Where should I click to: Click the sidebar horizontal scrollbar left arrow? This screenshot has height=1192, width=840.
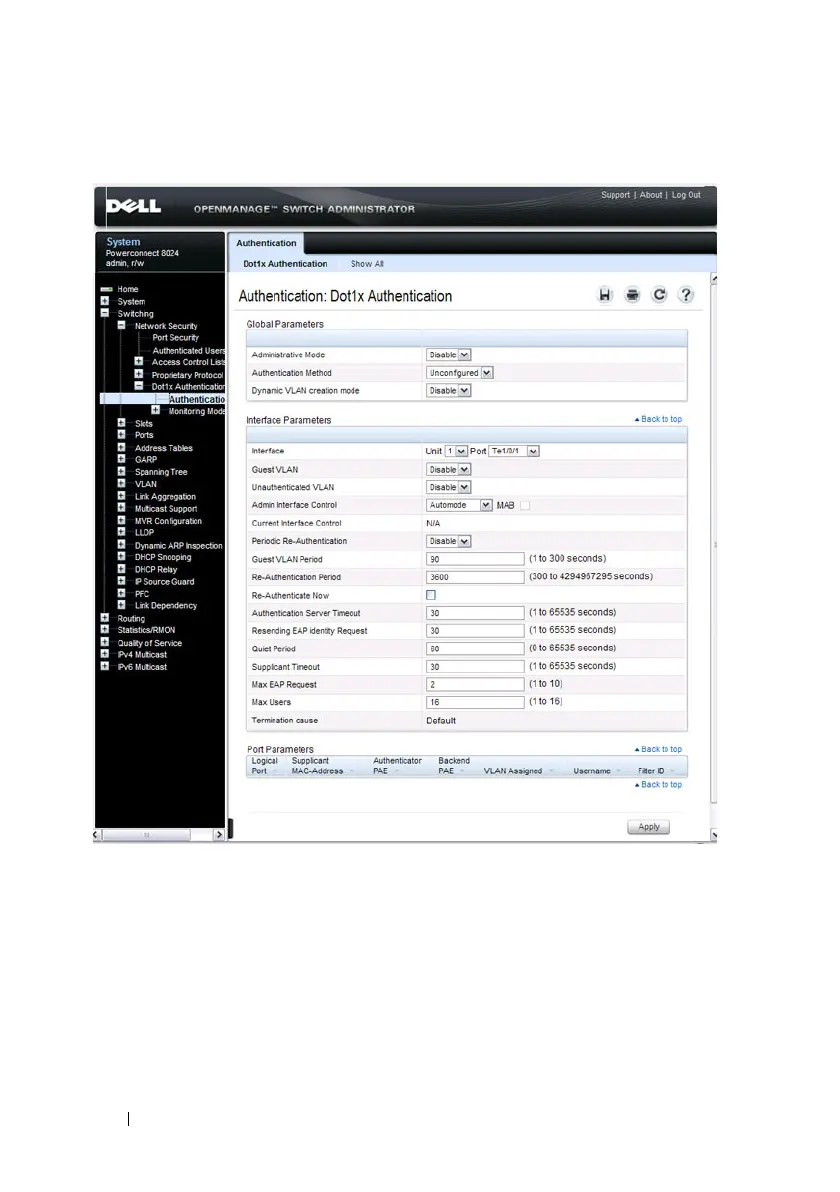click(x=97, y=835)
